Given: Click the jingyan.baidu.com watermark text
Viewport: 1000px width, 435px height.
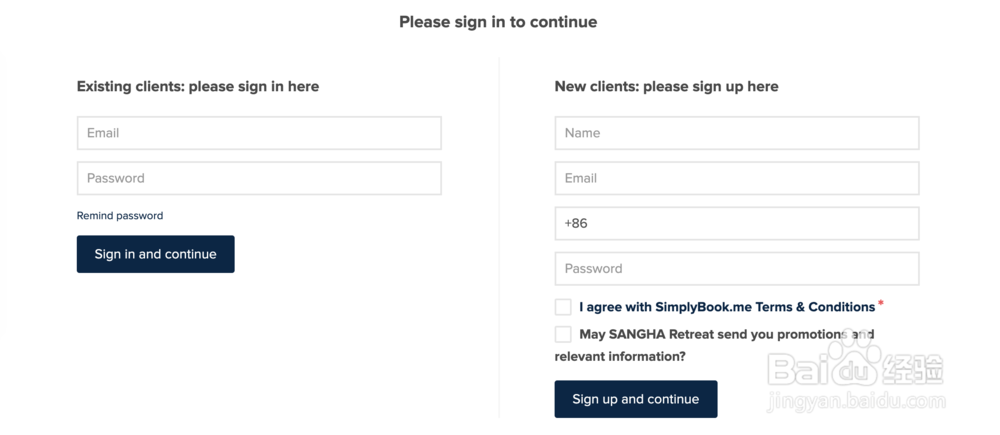Looking at the screenshot, I should pyautogui.click(x=854, y=402).
